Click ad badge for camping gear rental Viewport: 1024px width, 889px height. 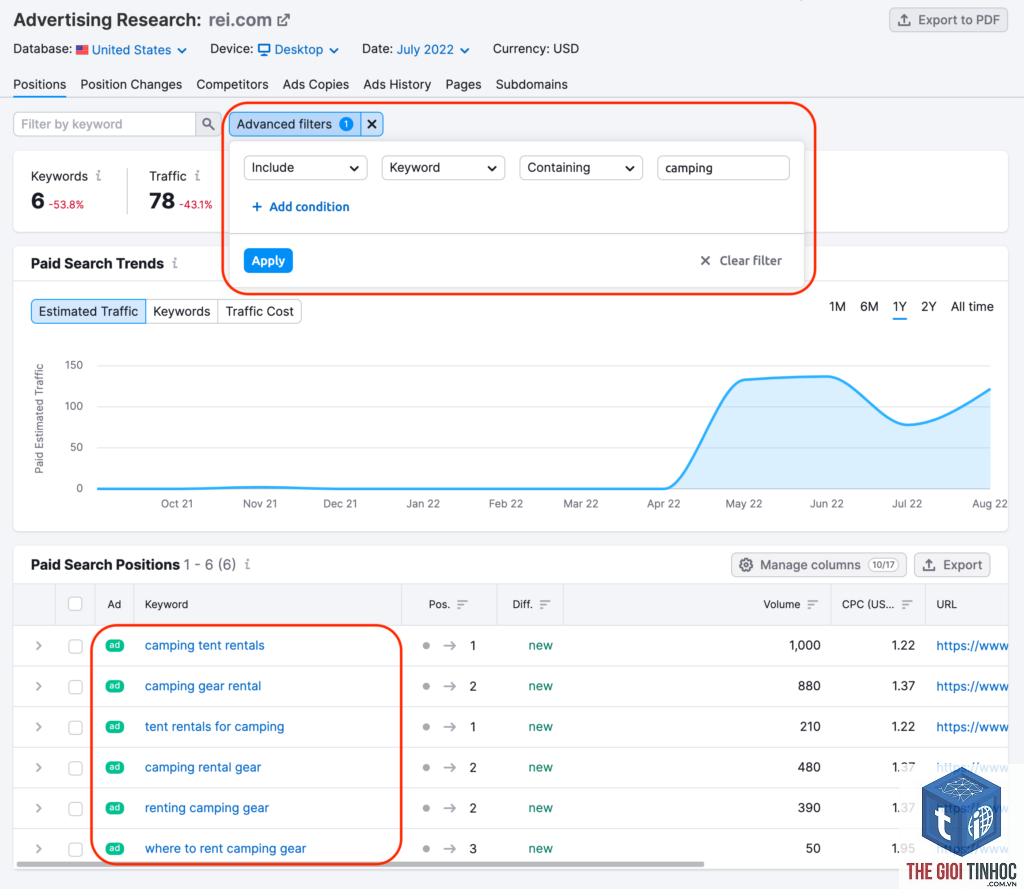coord(115,686)
